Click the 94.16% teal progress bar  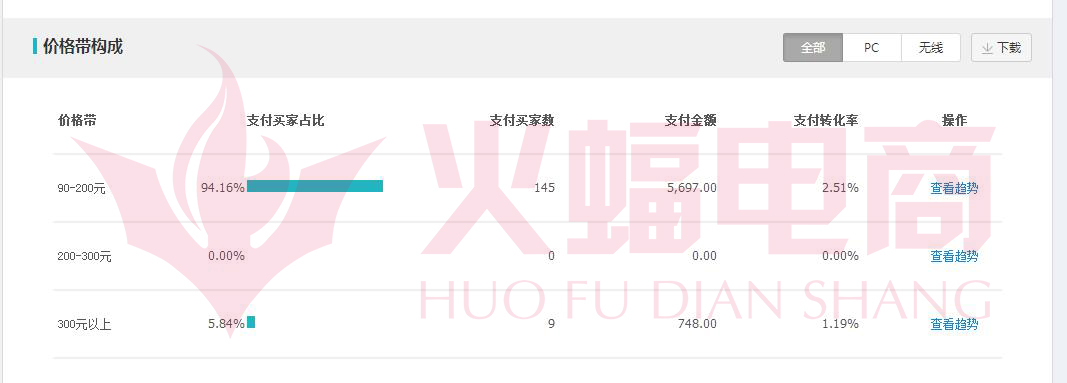pos(315,186)
